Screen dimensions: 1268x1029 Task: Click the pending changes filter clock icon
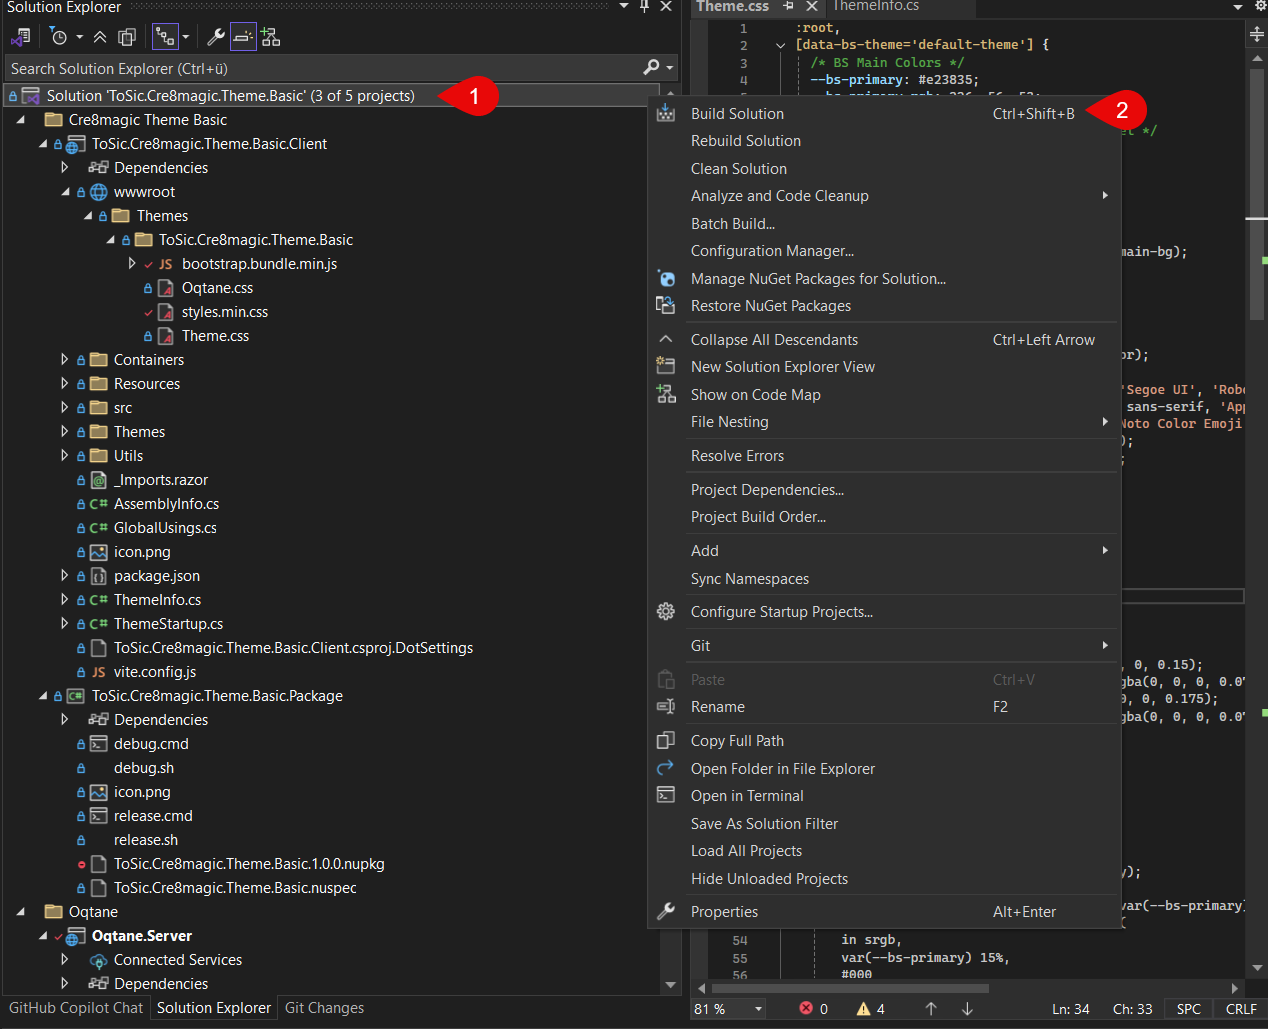click(58, 38)
